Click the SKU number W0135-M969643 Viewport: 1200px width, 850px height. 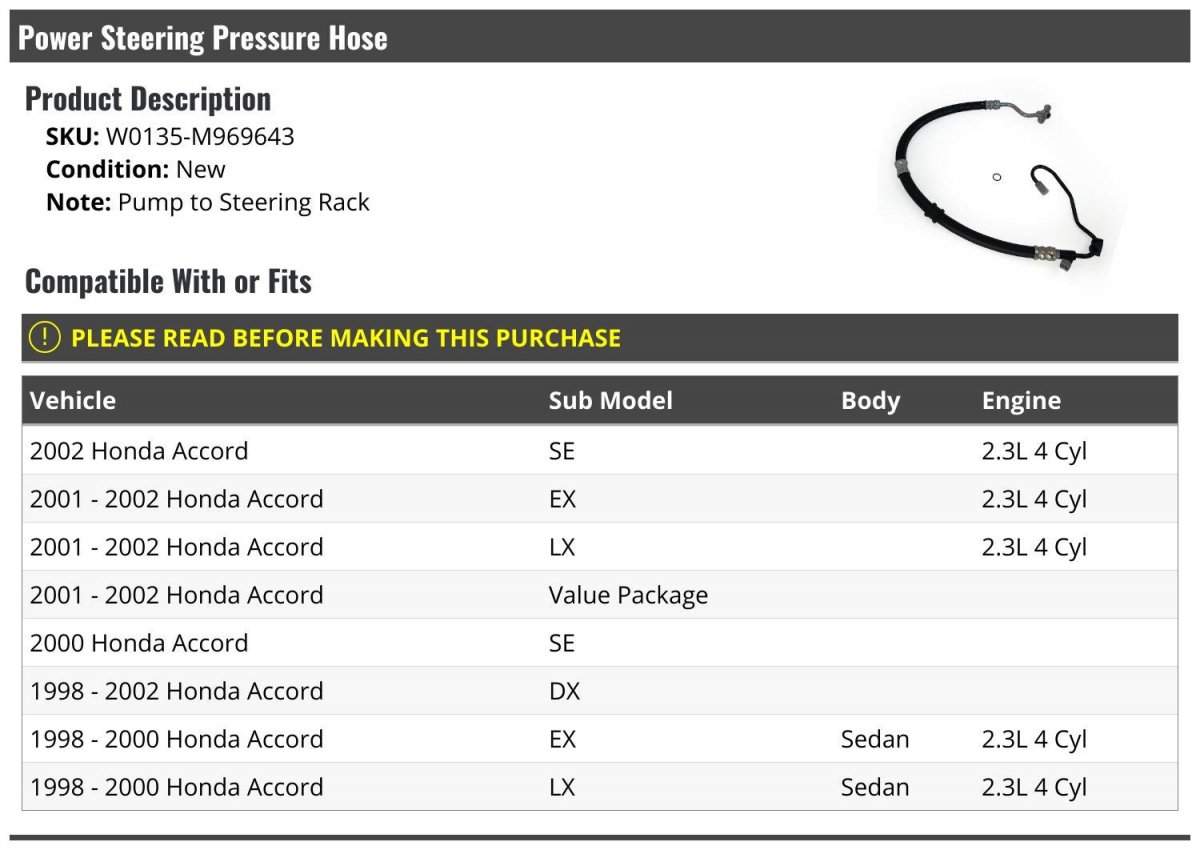coord(200,136)
